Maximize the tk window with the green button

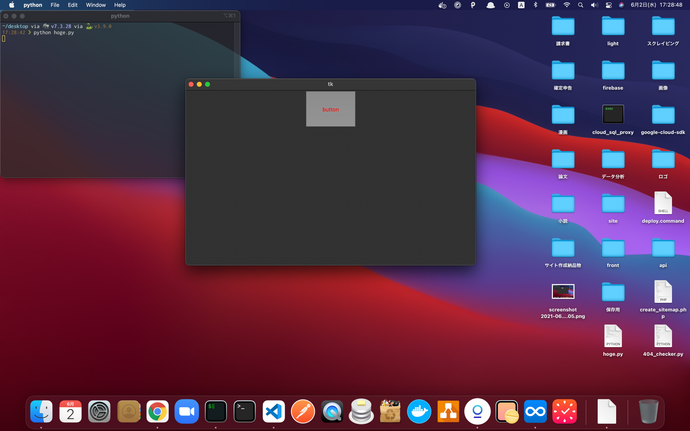pyautogui.click(x=208, y=84)
